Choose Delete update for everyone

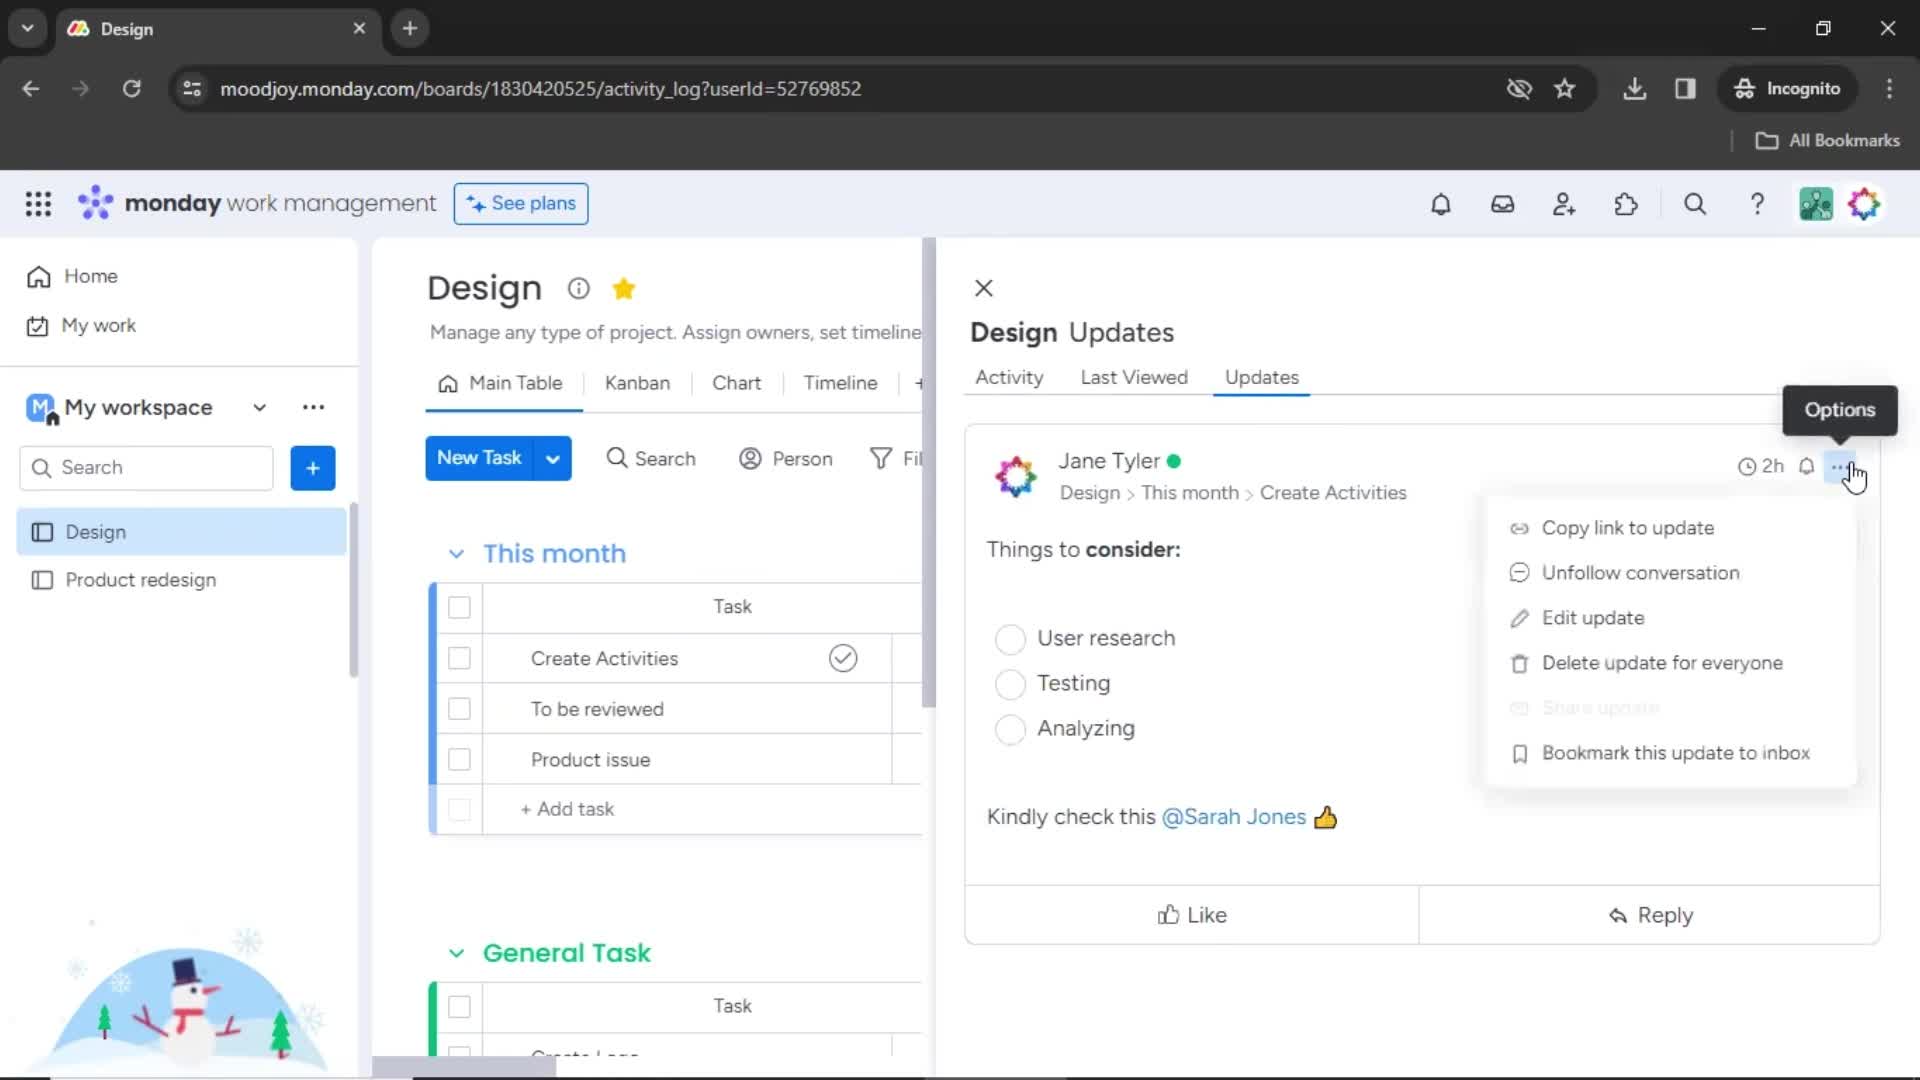coord(1661,663)
